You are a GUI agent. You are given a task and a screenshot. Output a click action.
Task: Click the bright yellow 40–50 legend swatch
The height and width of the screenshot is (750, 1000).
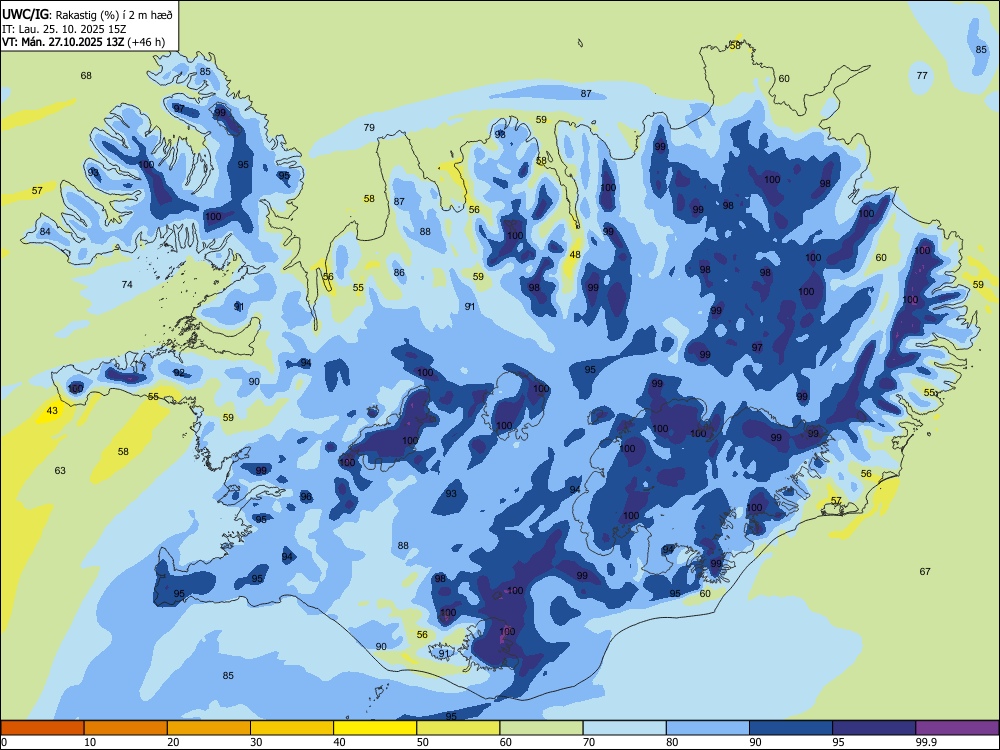[x=375, y=728]
